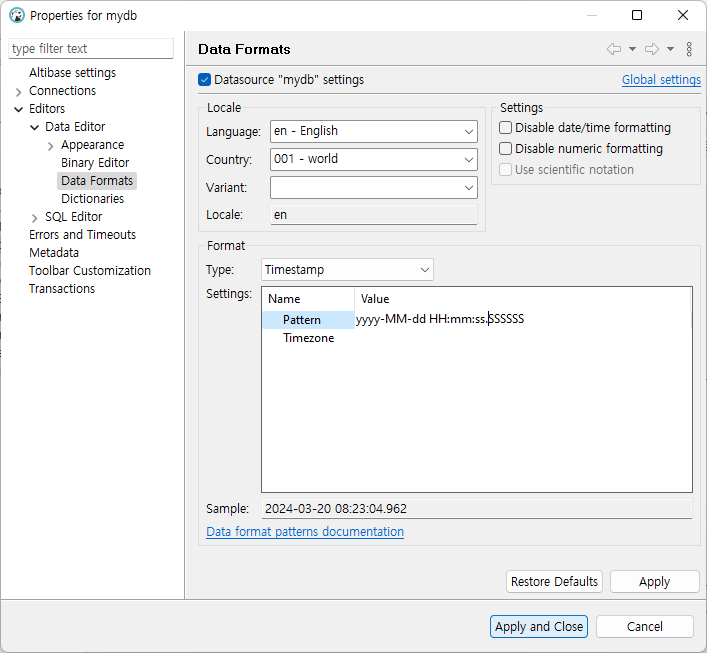Open the back history dropdown arrow
The height and width of the screenshot is (653, 707).
coord(632,49)
